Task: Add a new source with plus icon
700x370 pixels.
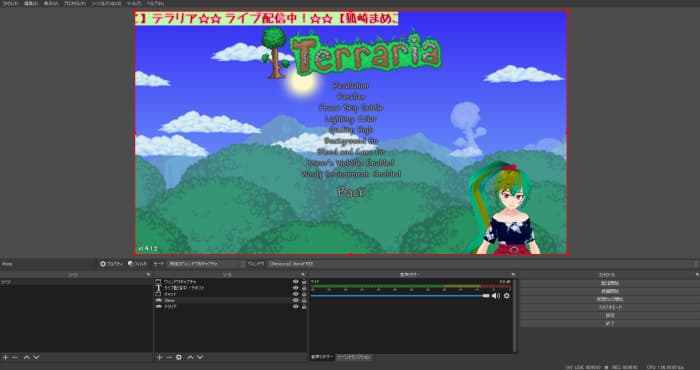Action: [x=159, y=357]
